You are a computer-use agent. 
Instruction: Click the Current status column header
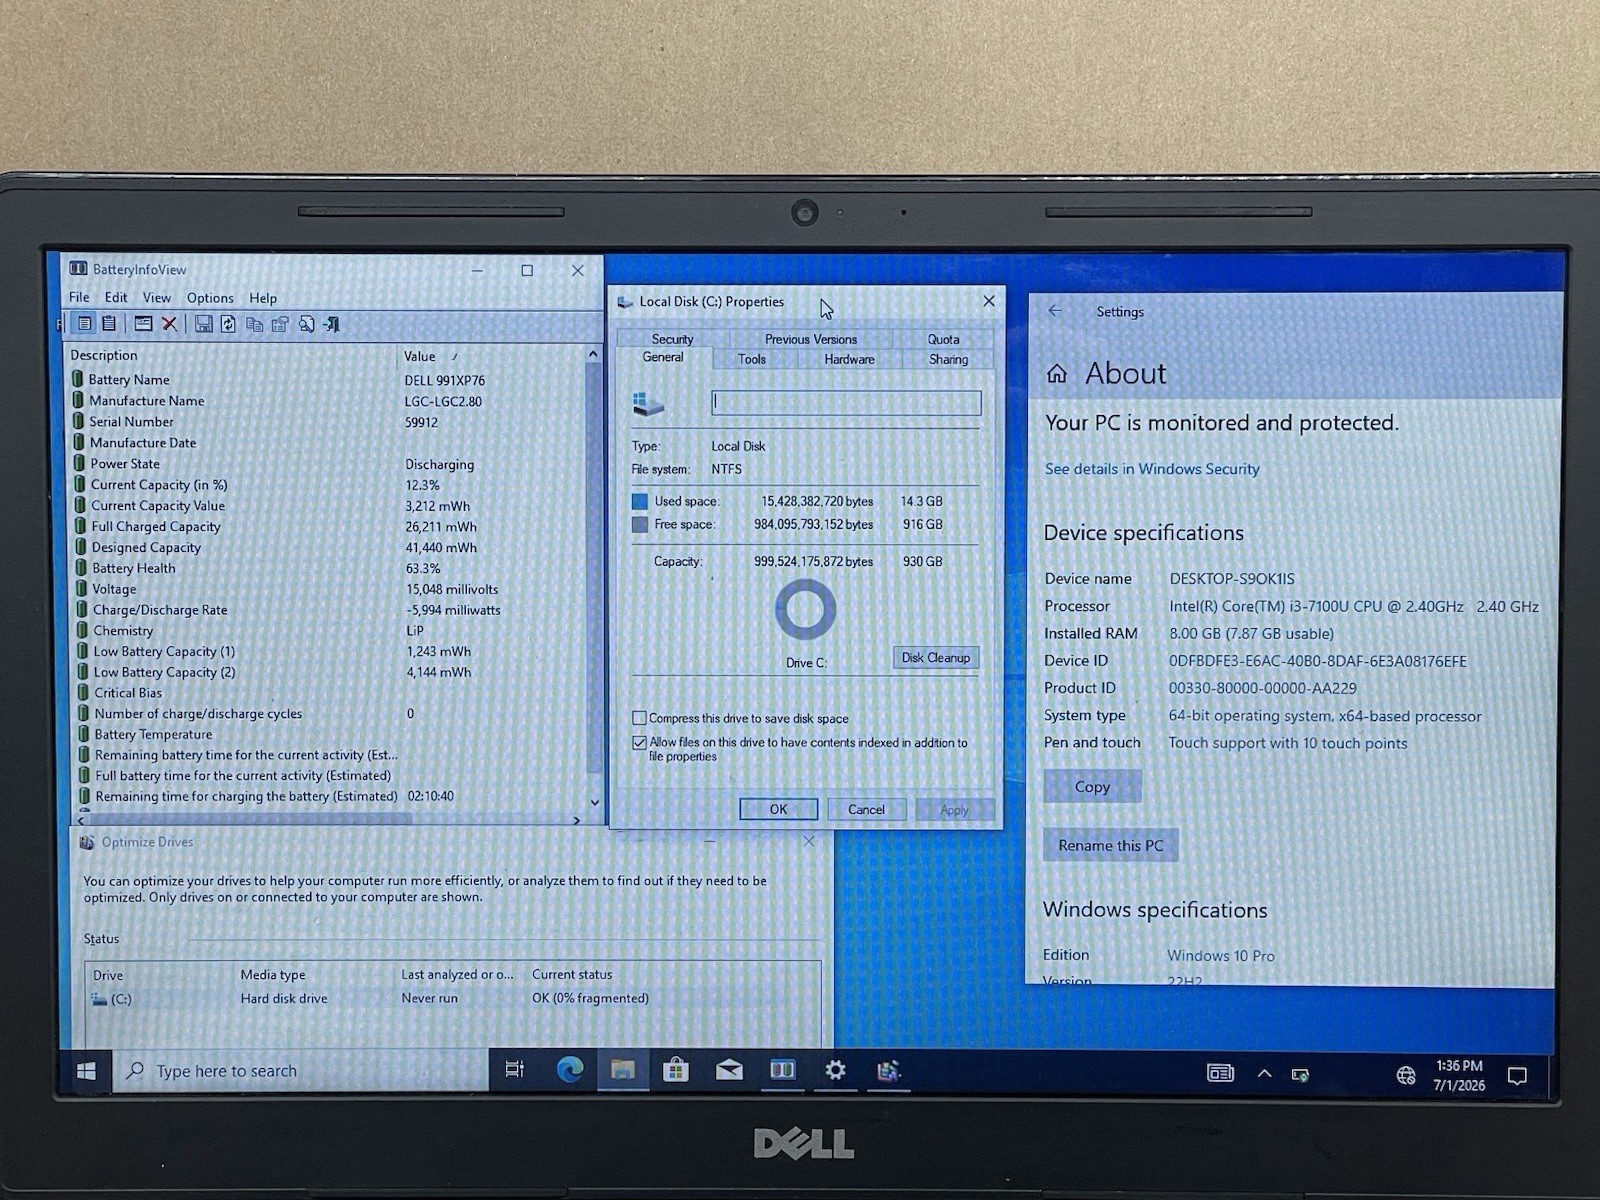pos(572,974)
